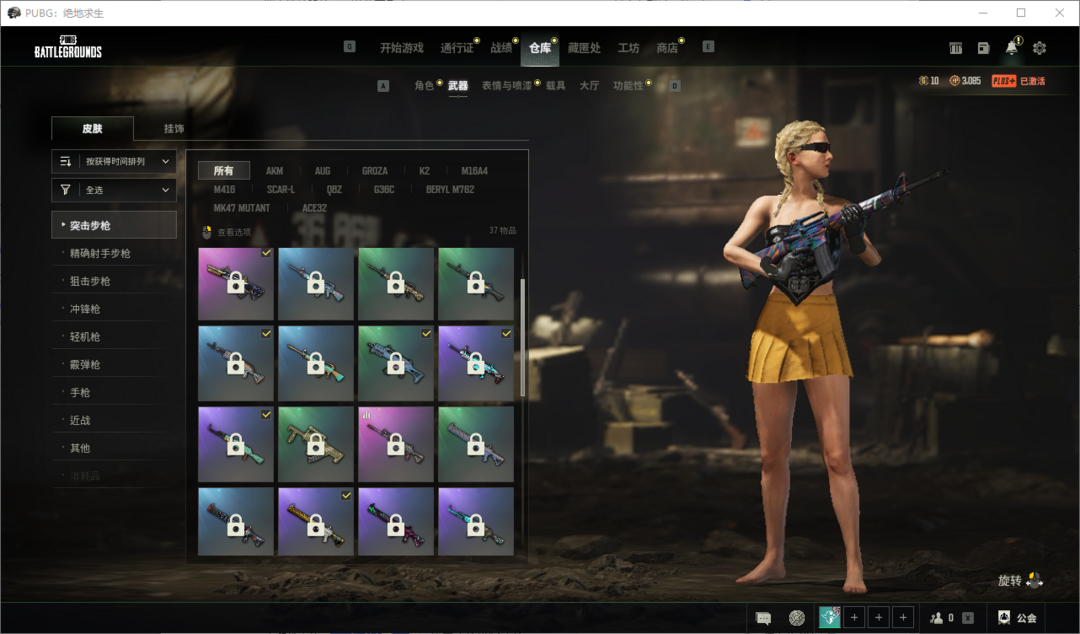1080x634 pixels.
Task: Select the green skin with checkmark
Action: click(x=396, y=363)
